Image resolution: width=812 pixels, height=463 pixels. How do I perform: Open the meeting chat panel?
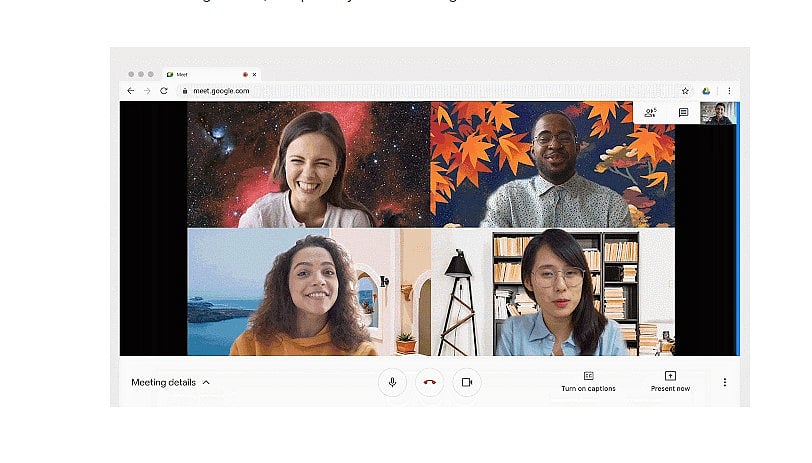coord(683,112)
